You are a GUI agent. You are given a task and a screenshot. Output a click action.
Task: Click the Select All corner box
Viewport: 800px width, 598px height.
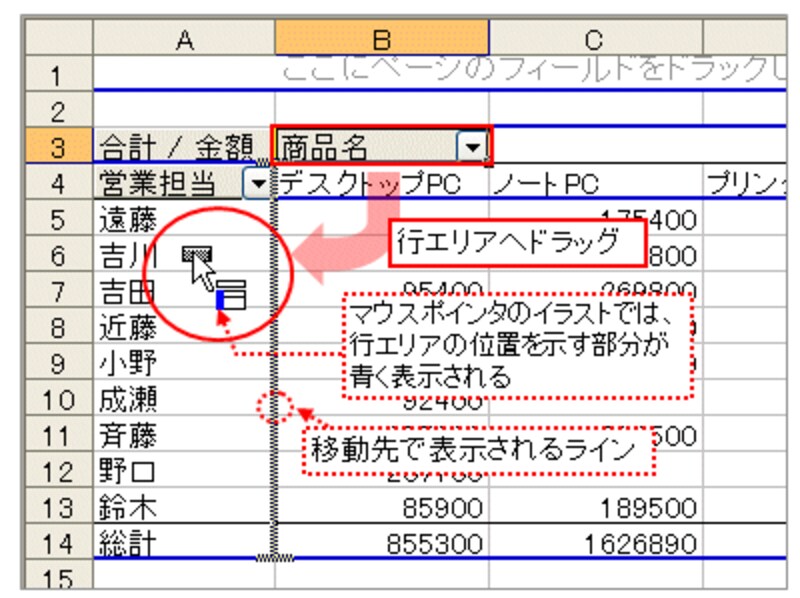click(58, 40)
